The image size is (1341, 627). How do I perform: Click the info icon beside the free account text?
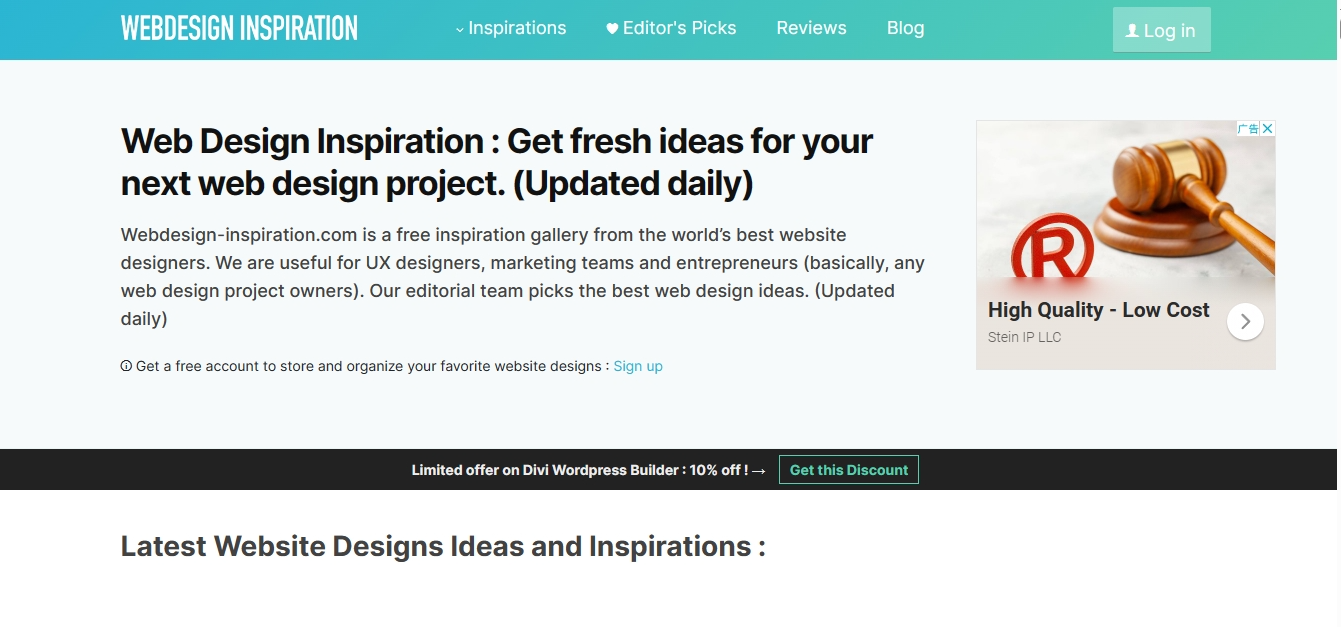(126, 366)
